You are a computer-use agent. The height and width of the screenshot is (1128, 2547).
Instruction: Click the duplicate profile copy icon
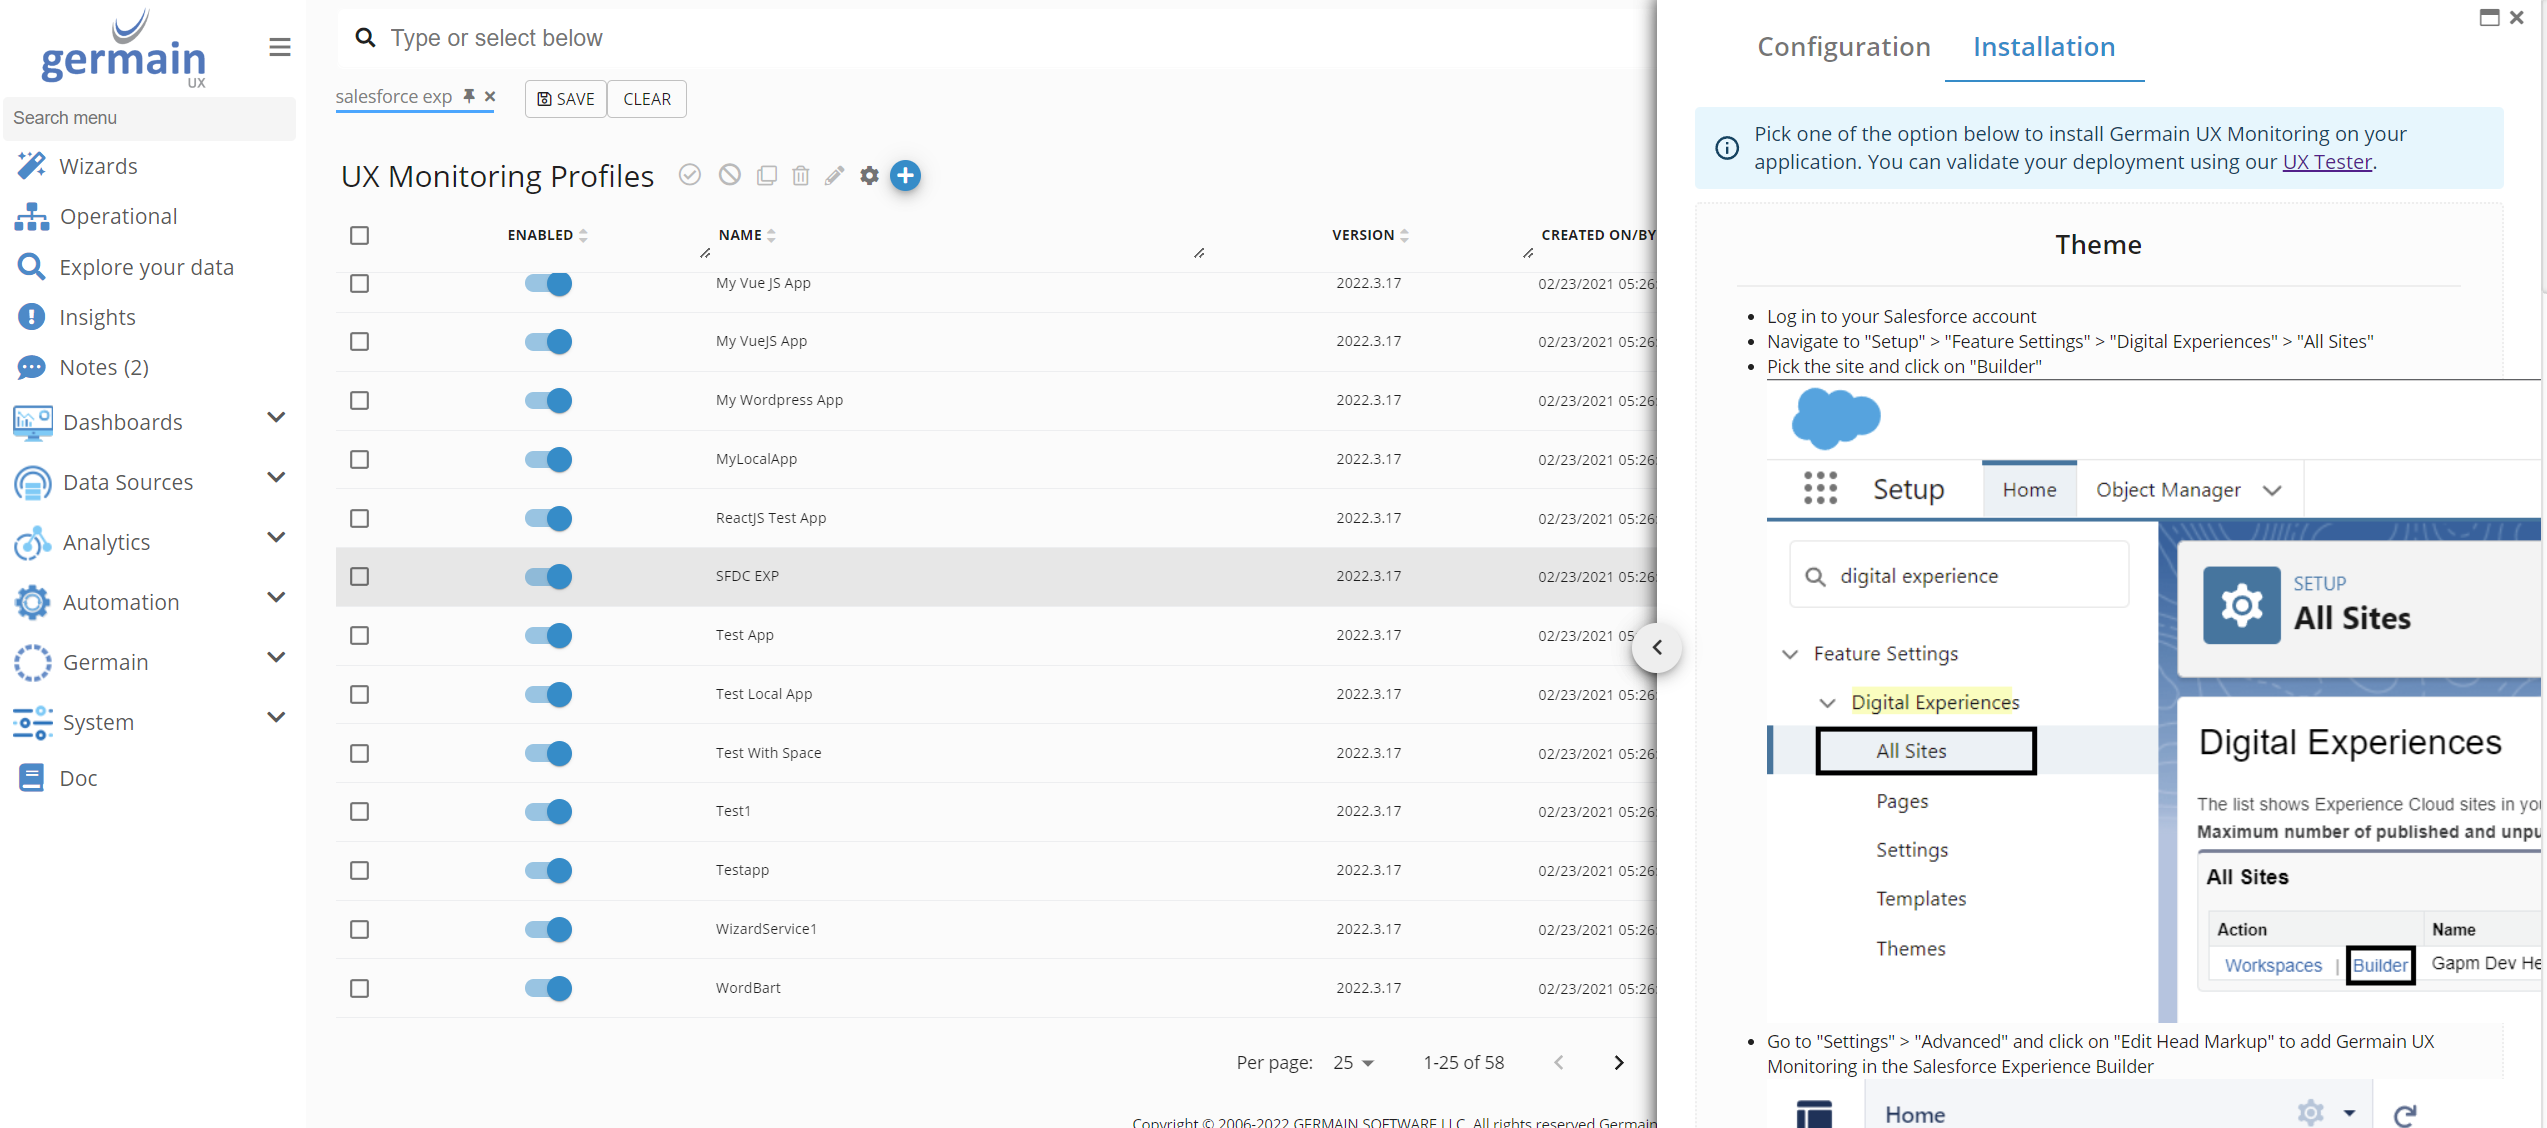point(767,176)
